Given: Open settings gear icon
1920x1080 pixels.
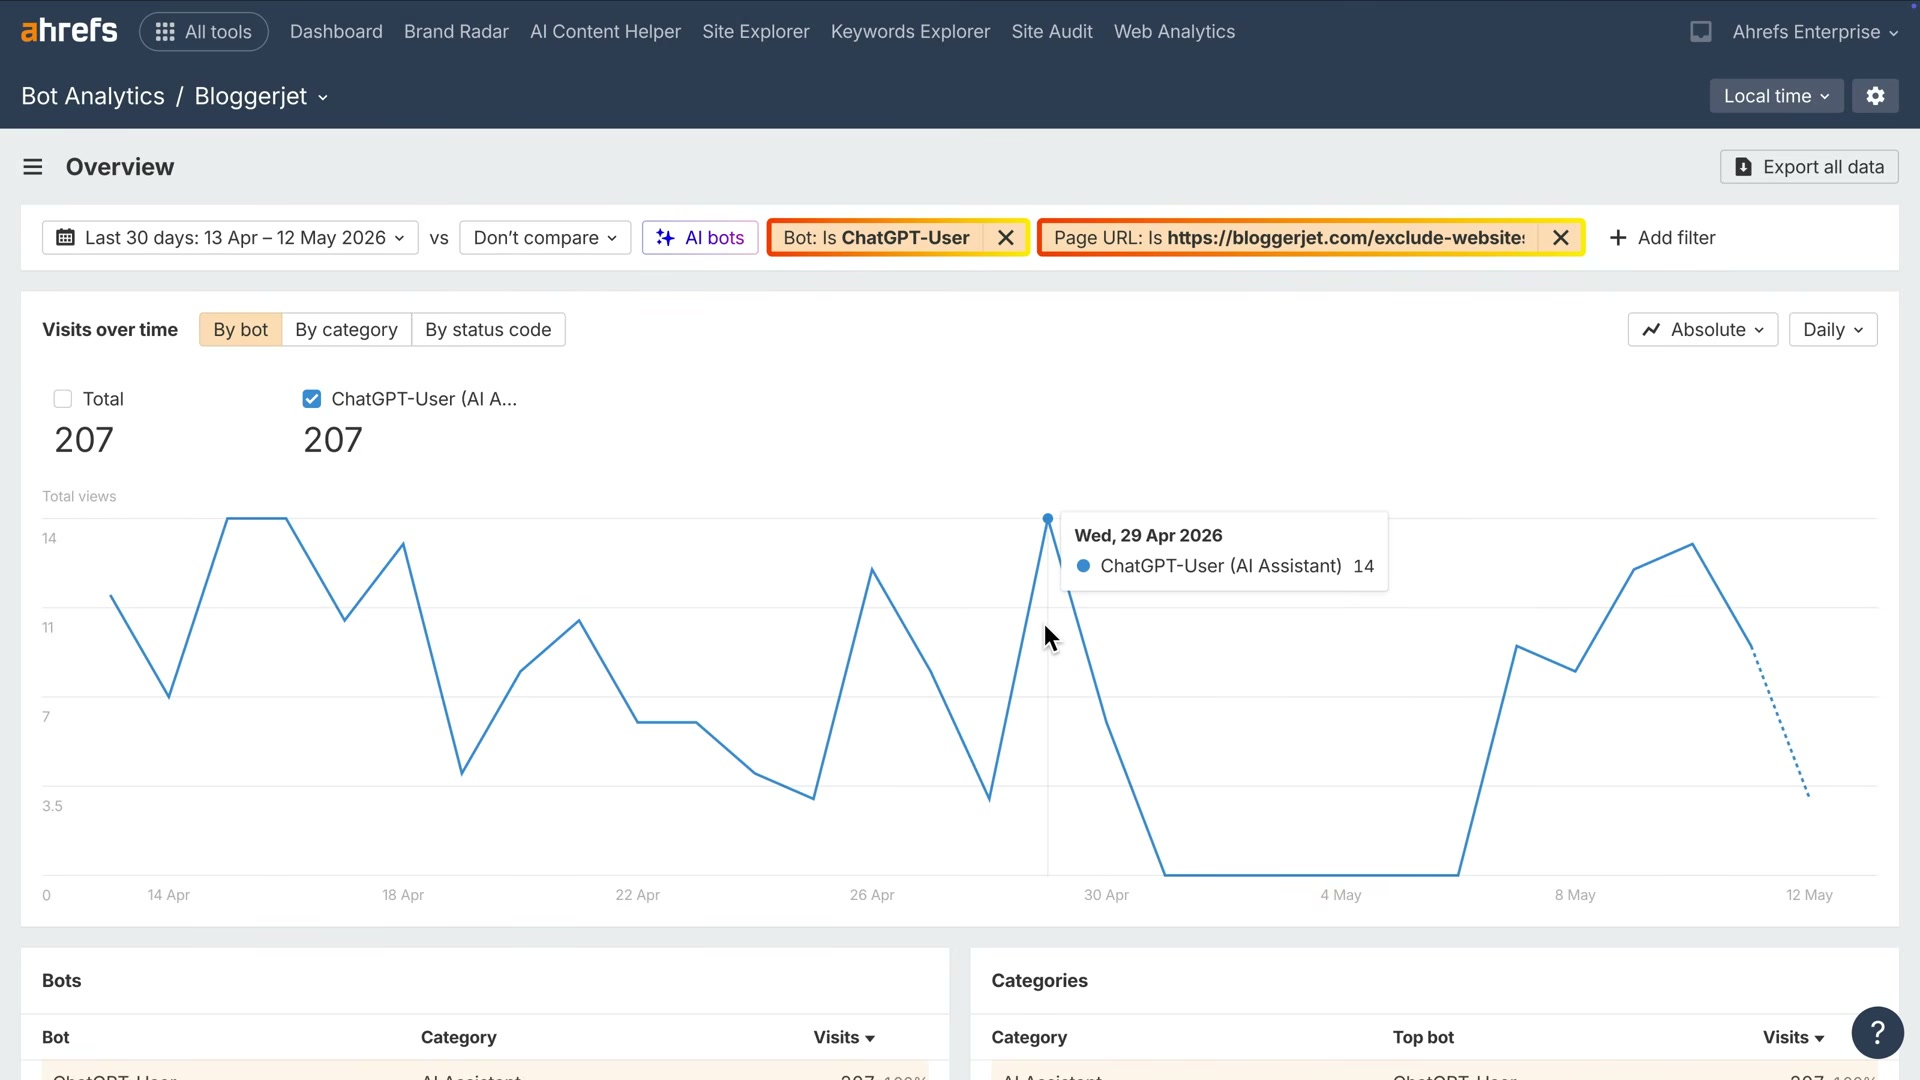Looking at the screenshot, I should pyautogui.click(x=1875, y=96).
